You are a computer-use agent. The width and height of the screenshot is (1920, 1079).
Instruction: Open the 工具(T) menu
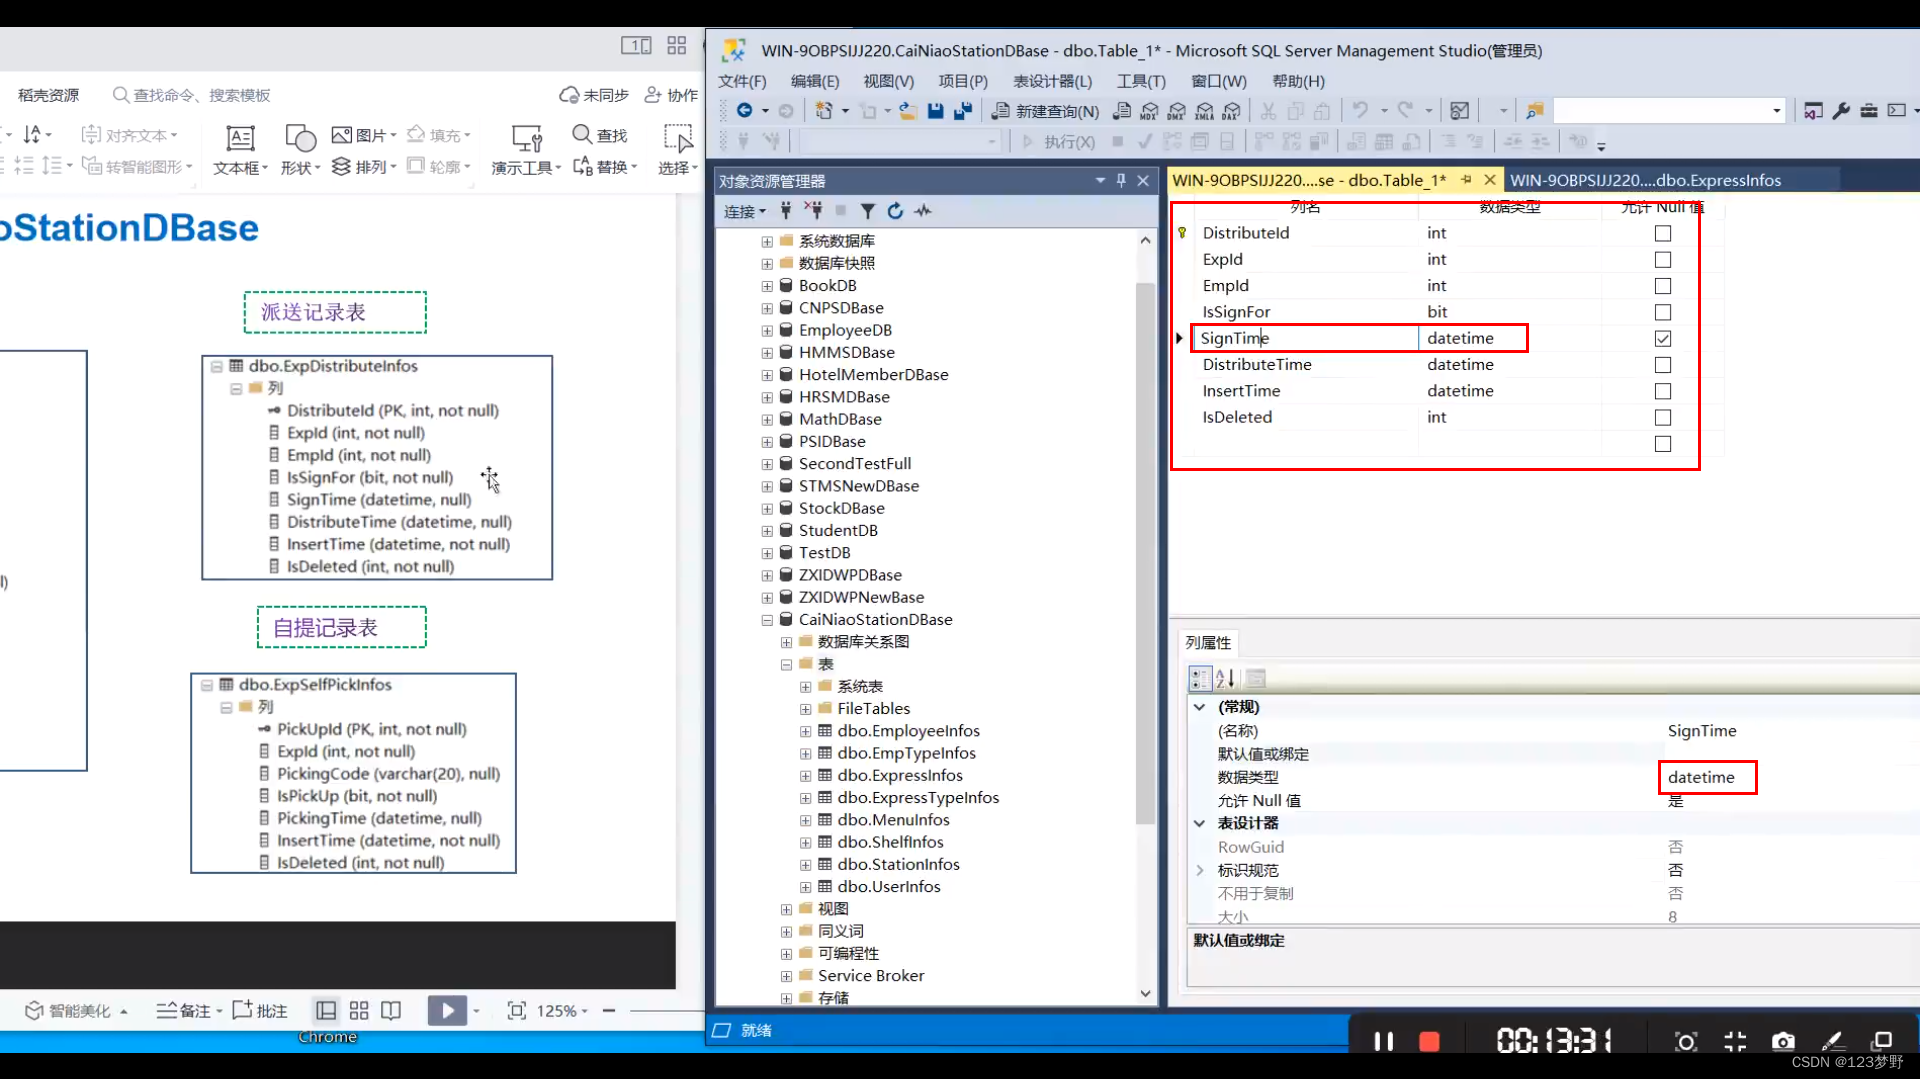tap(1141, 81)
